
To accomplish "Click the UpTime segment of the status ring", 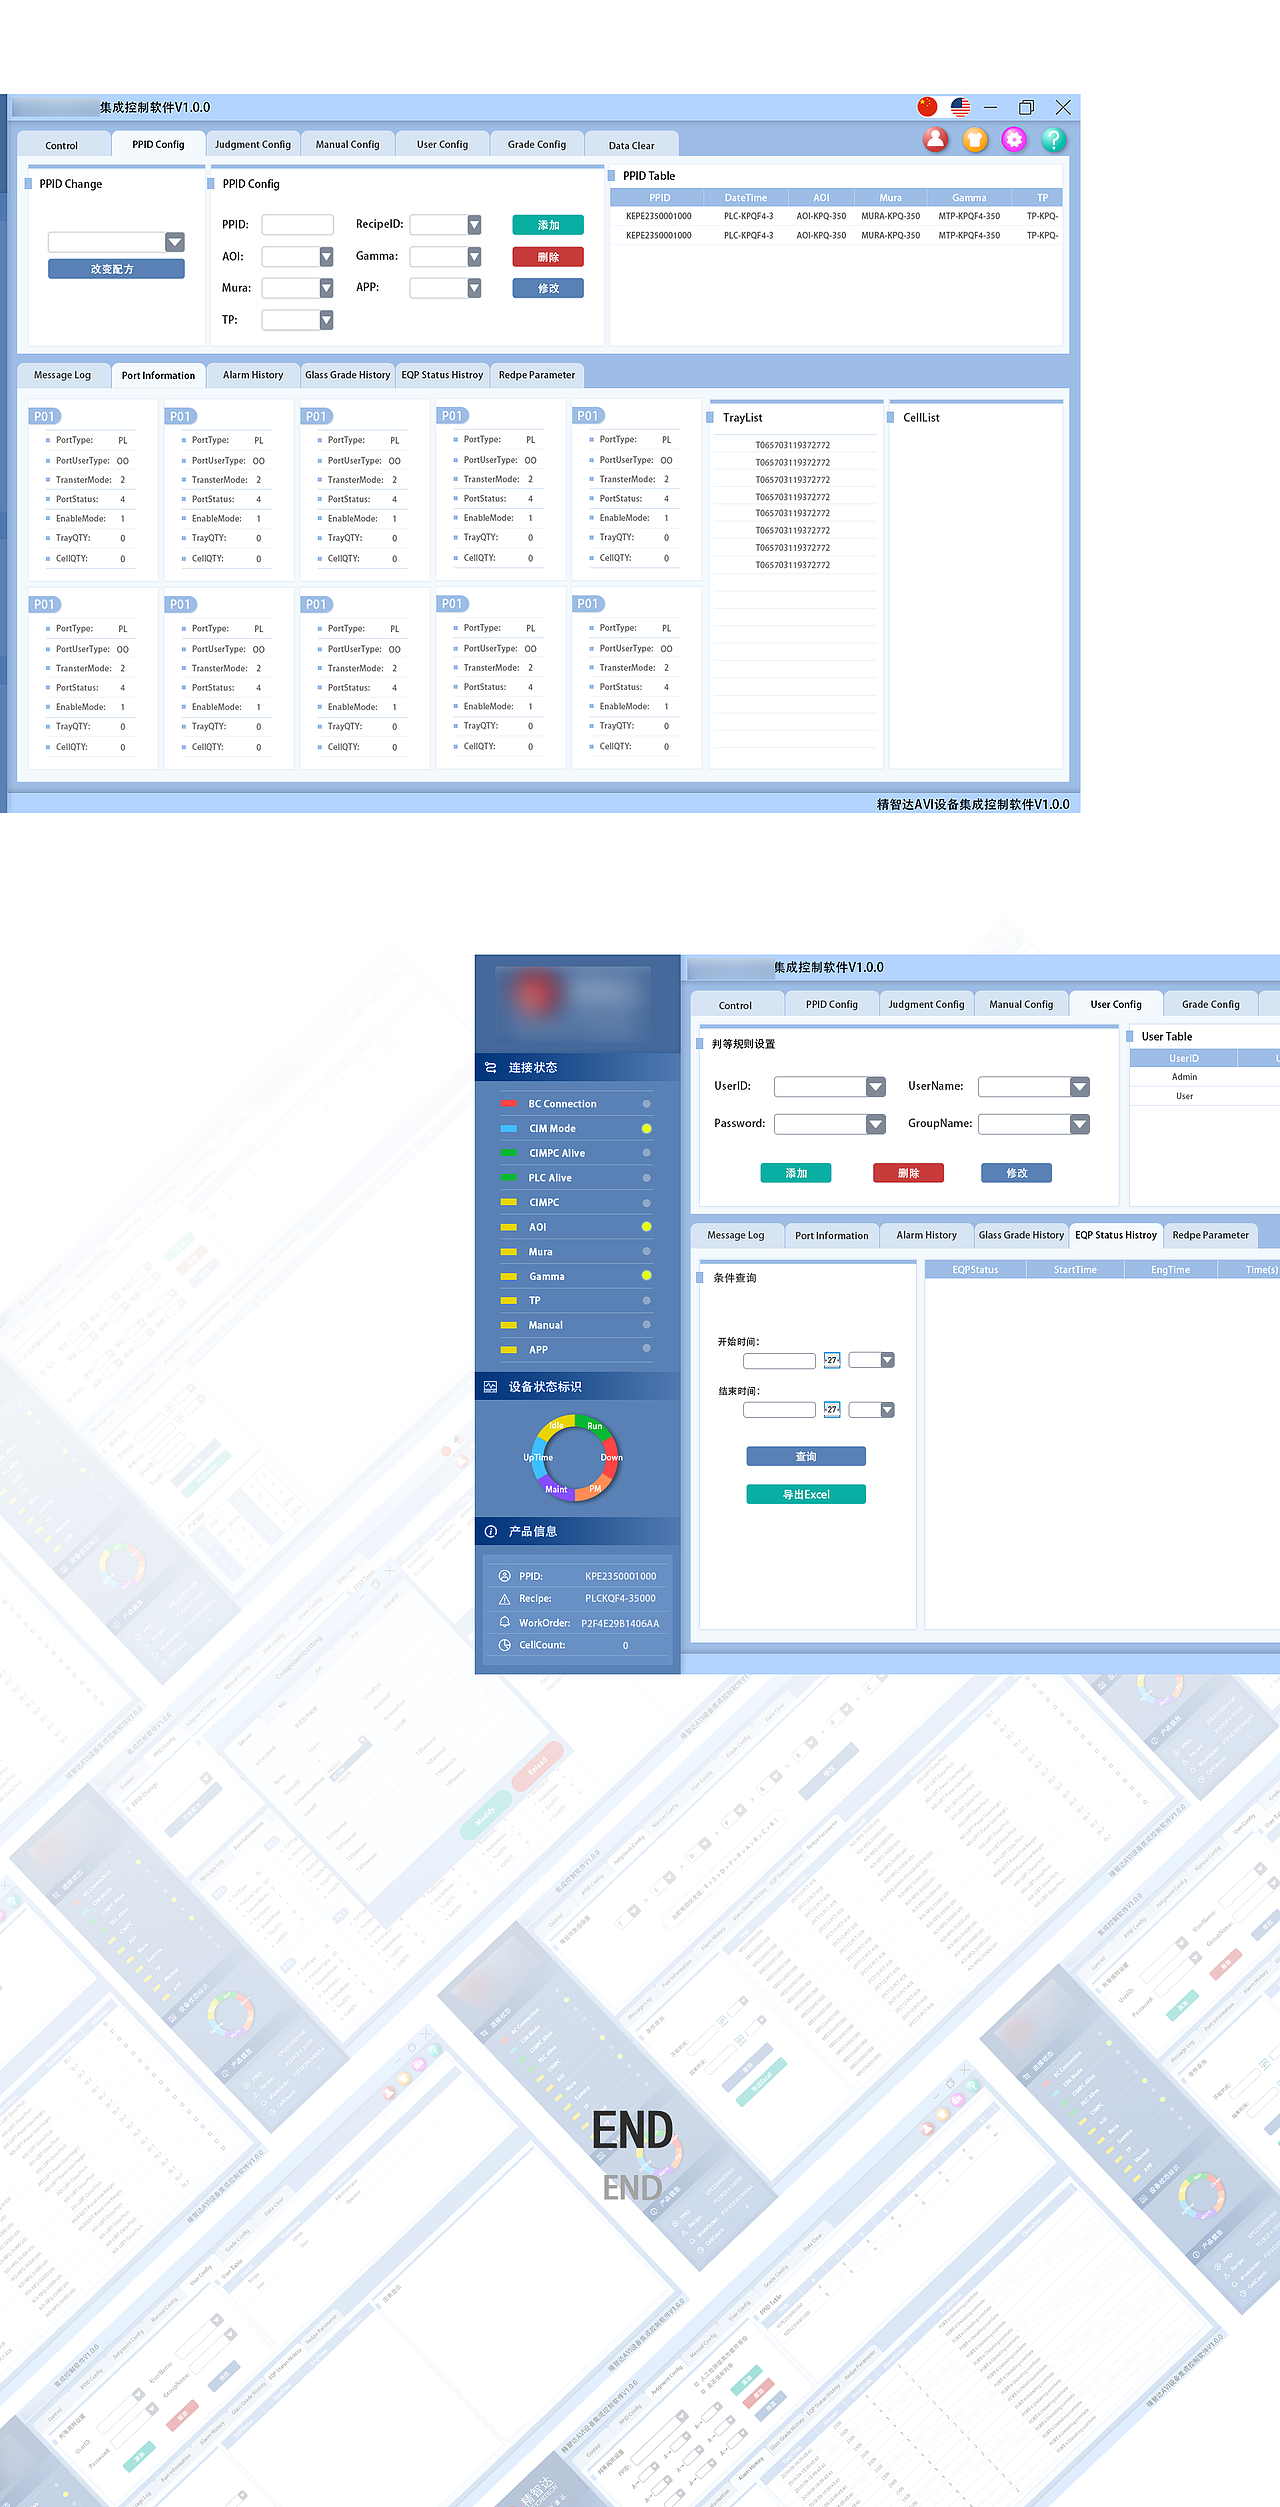I will 538,1458.
